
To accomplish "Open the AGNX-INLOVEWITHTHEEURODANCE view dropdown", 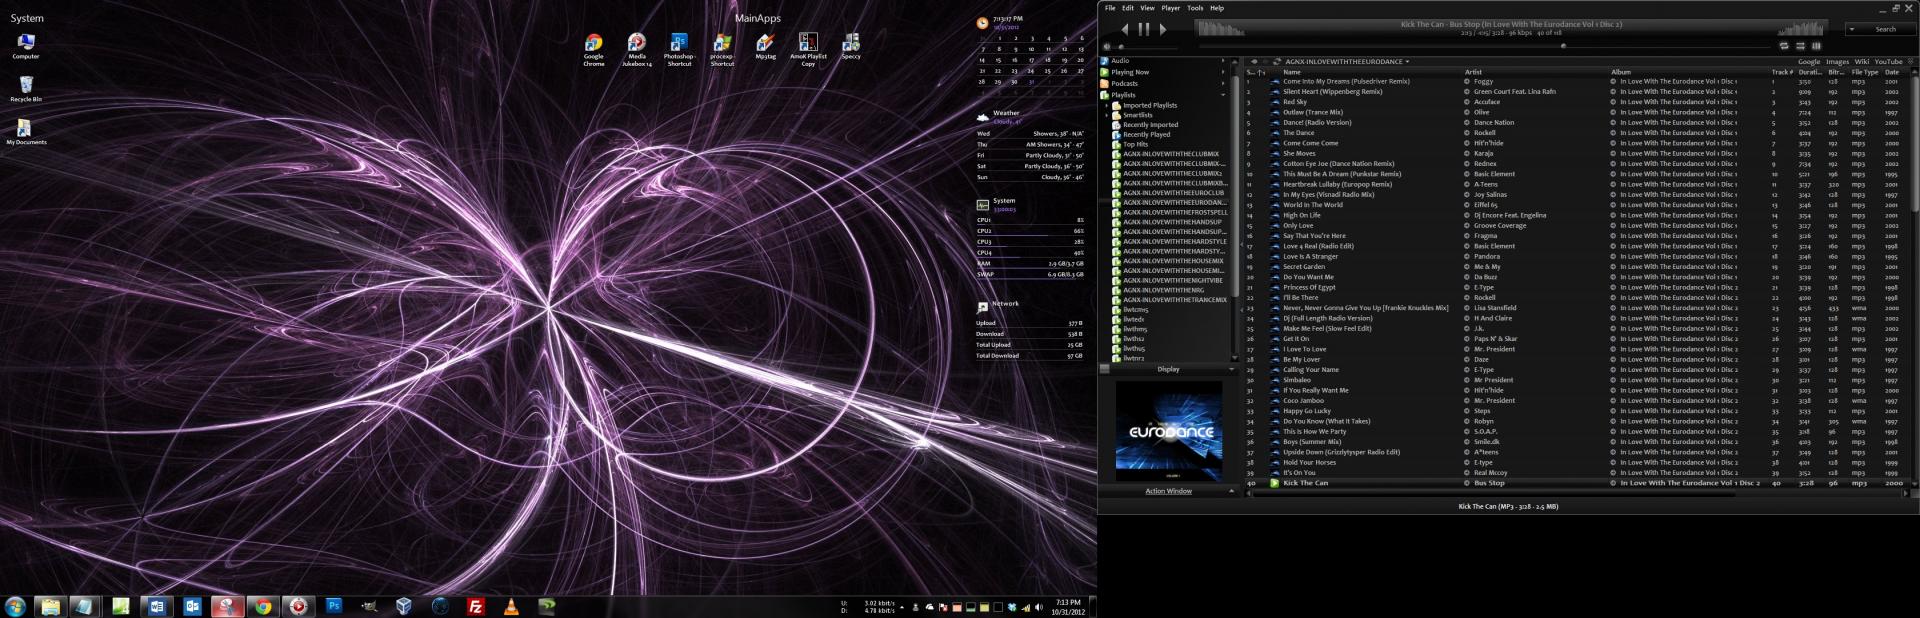I will (1407, 62).
